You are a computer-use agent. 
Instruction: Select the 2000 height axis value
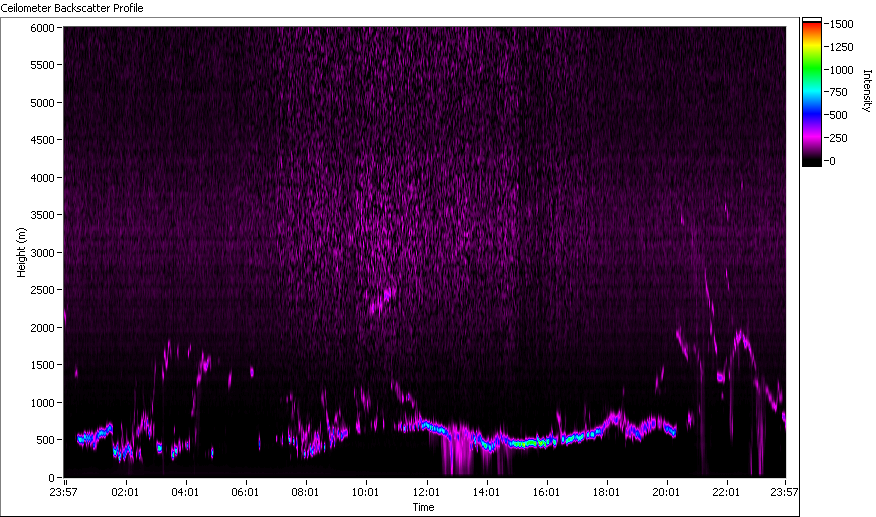42,328
